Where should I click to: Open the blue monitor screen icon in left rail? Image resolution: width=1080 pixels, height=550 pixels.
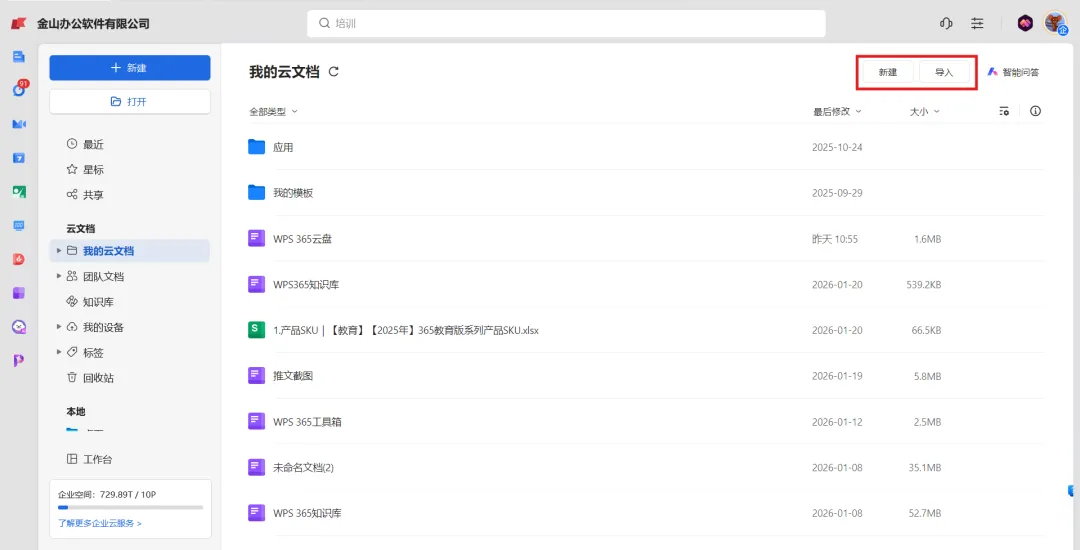(19, 226)
